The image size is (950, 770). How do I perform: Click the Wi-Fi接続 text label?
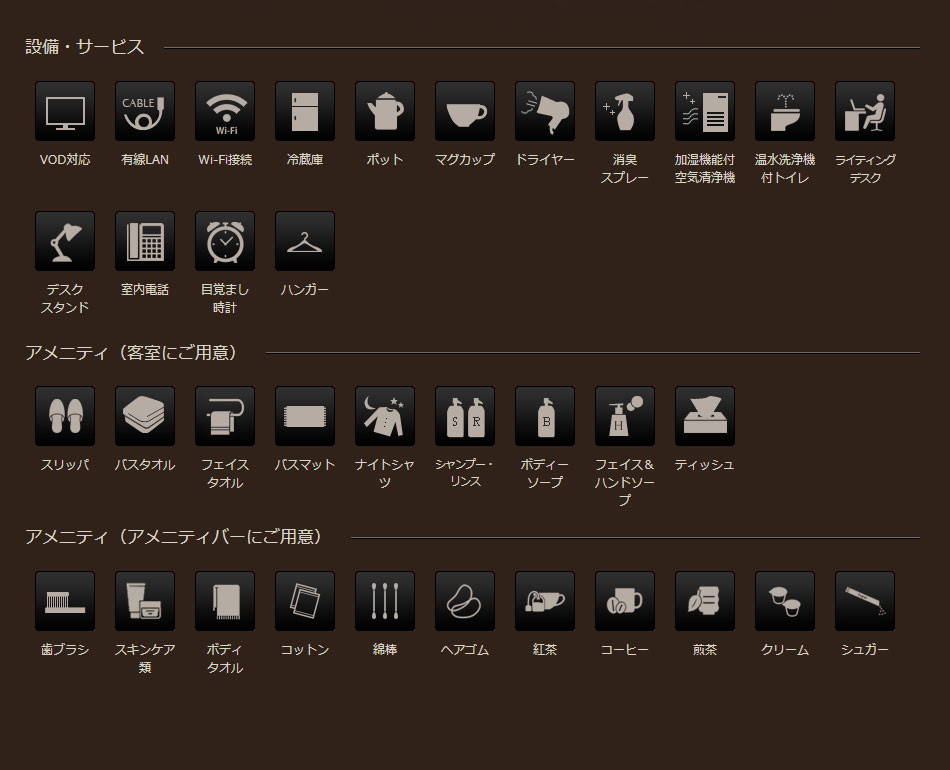225,159
